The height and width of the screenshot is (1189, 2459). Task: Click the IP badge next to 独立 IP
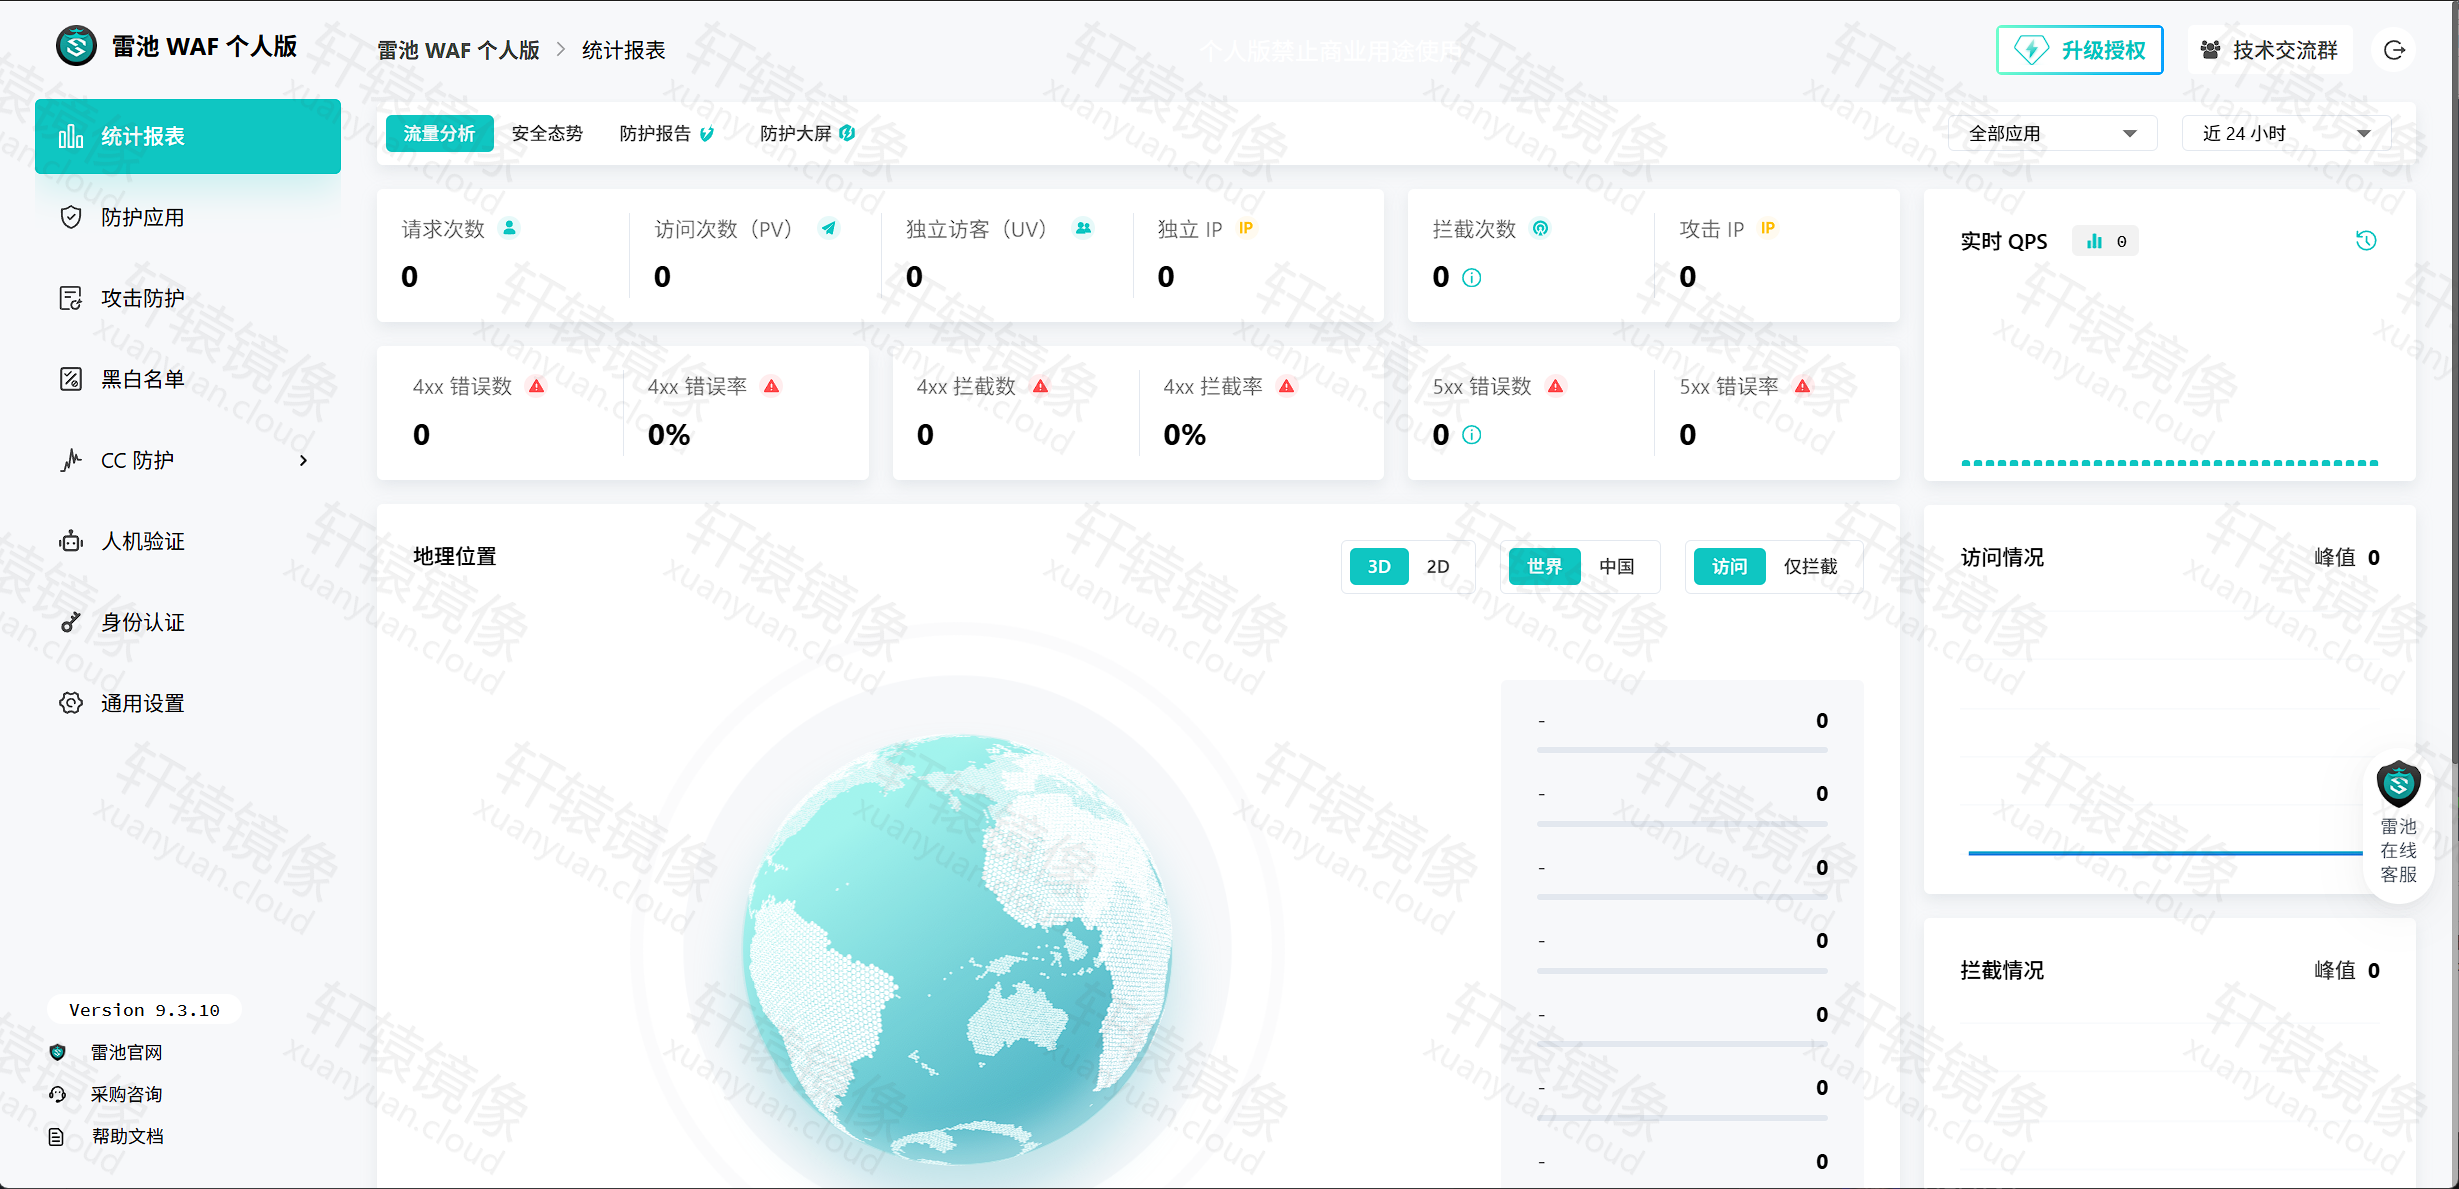(1246, 228)
